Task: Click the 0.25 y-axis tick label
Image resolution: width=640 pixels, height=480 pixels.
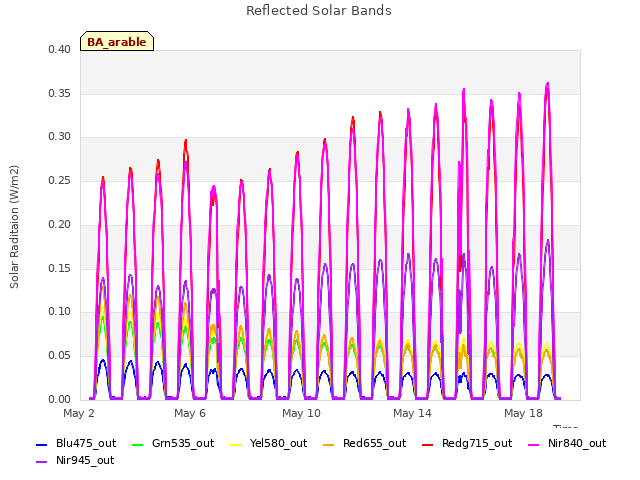Action: click(60, 180)
